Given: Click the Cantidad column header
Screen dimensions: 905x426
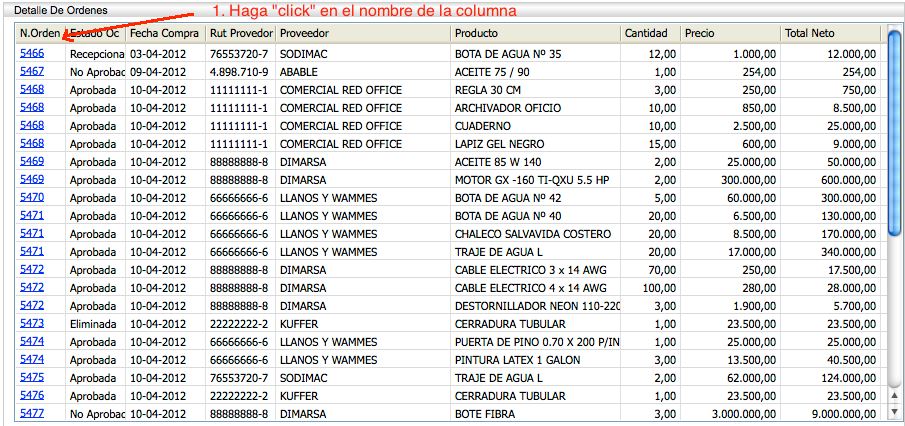Looking at the screenshot, I should point(650,33).
